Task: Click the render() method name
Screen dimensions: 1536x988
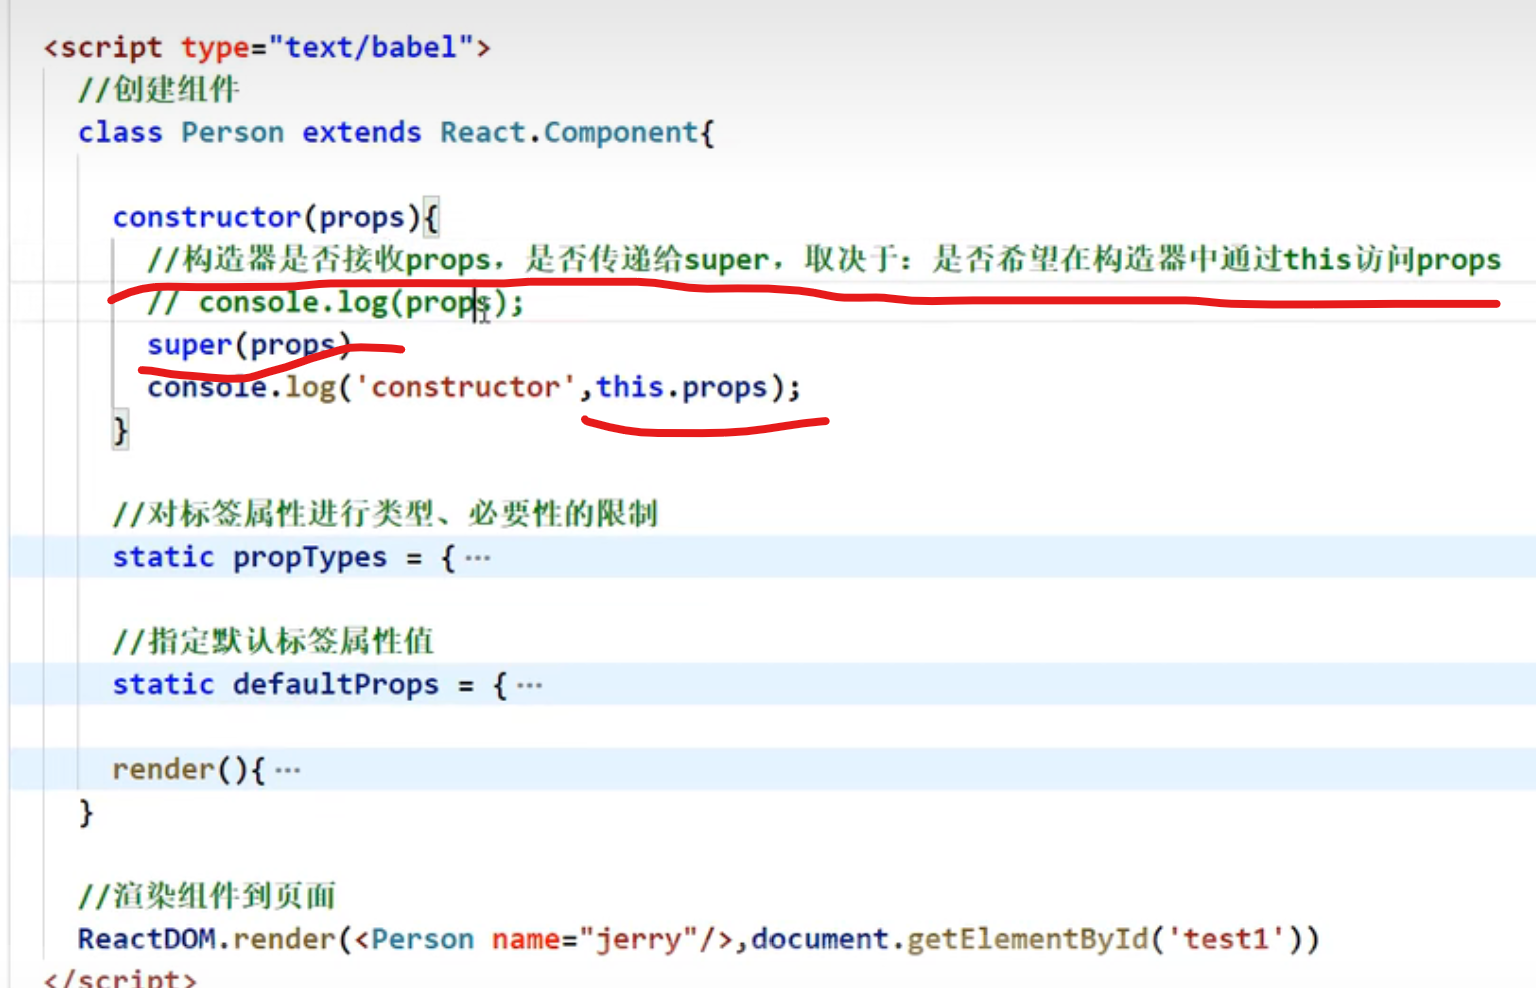Action: [163, 769]
